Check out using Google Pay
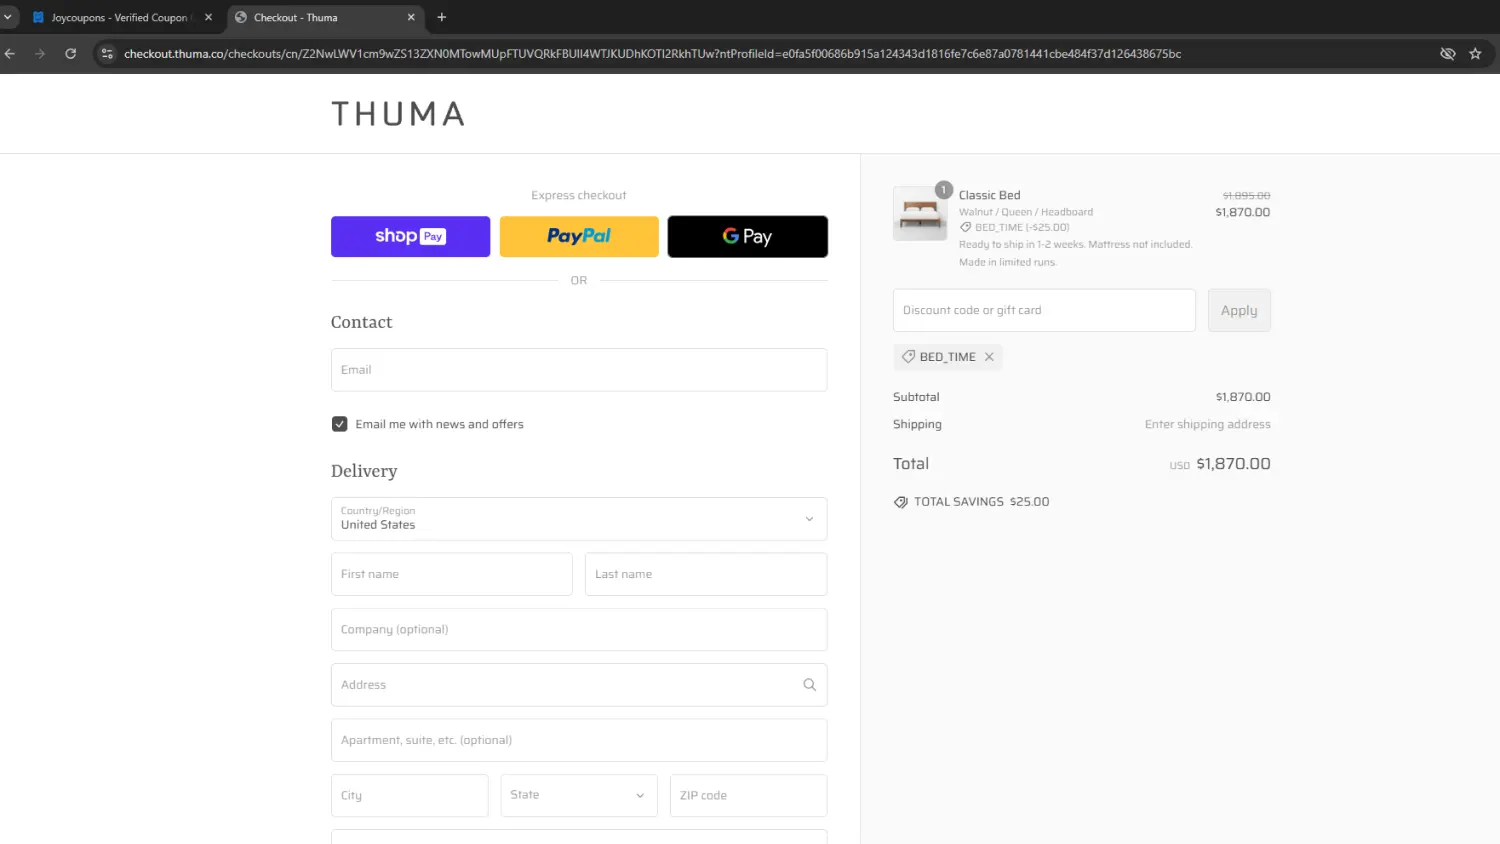The width and height of the screenshot is (1500, 844). click(x=747, y=237)
